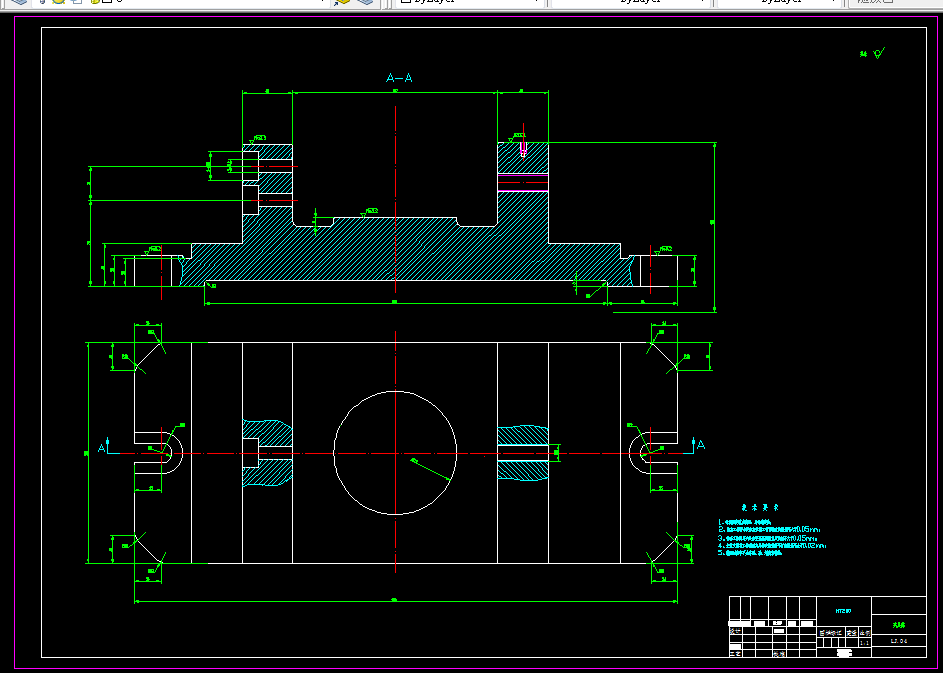The width and height of the screenshot is (943, 673).
Task: Select the "A-A" section view title
Action: 399,78
